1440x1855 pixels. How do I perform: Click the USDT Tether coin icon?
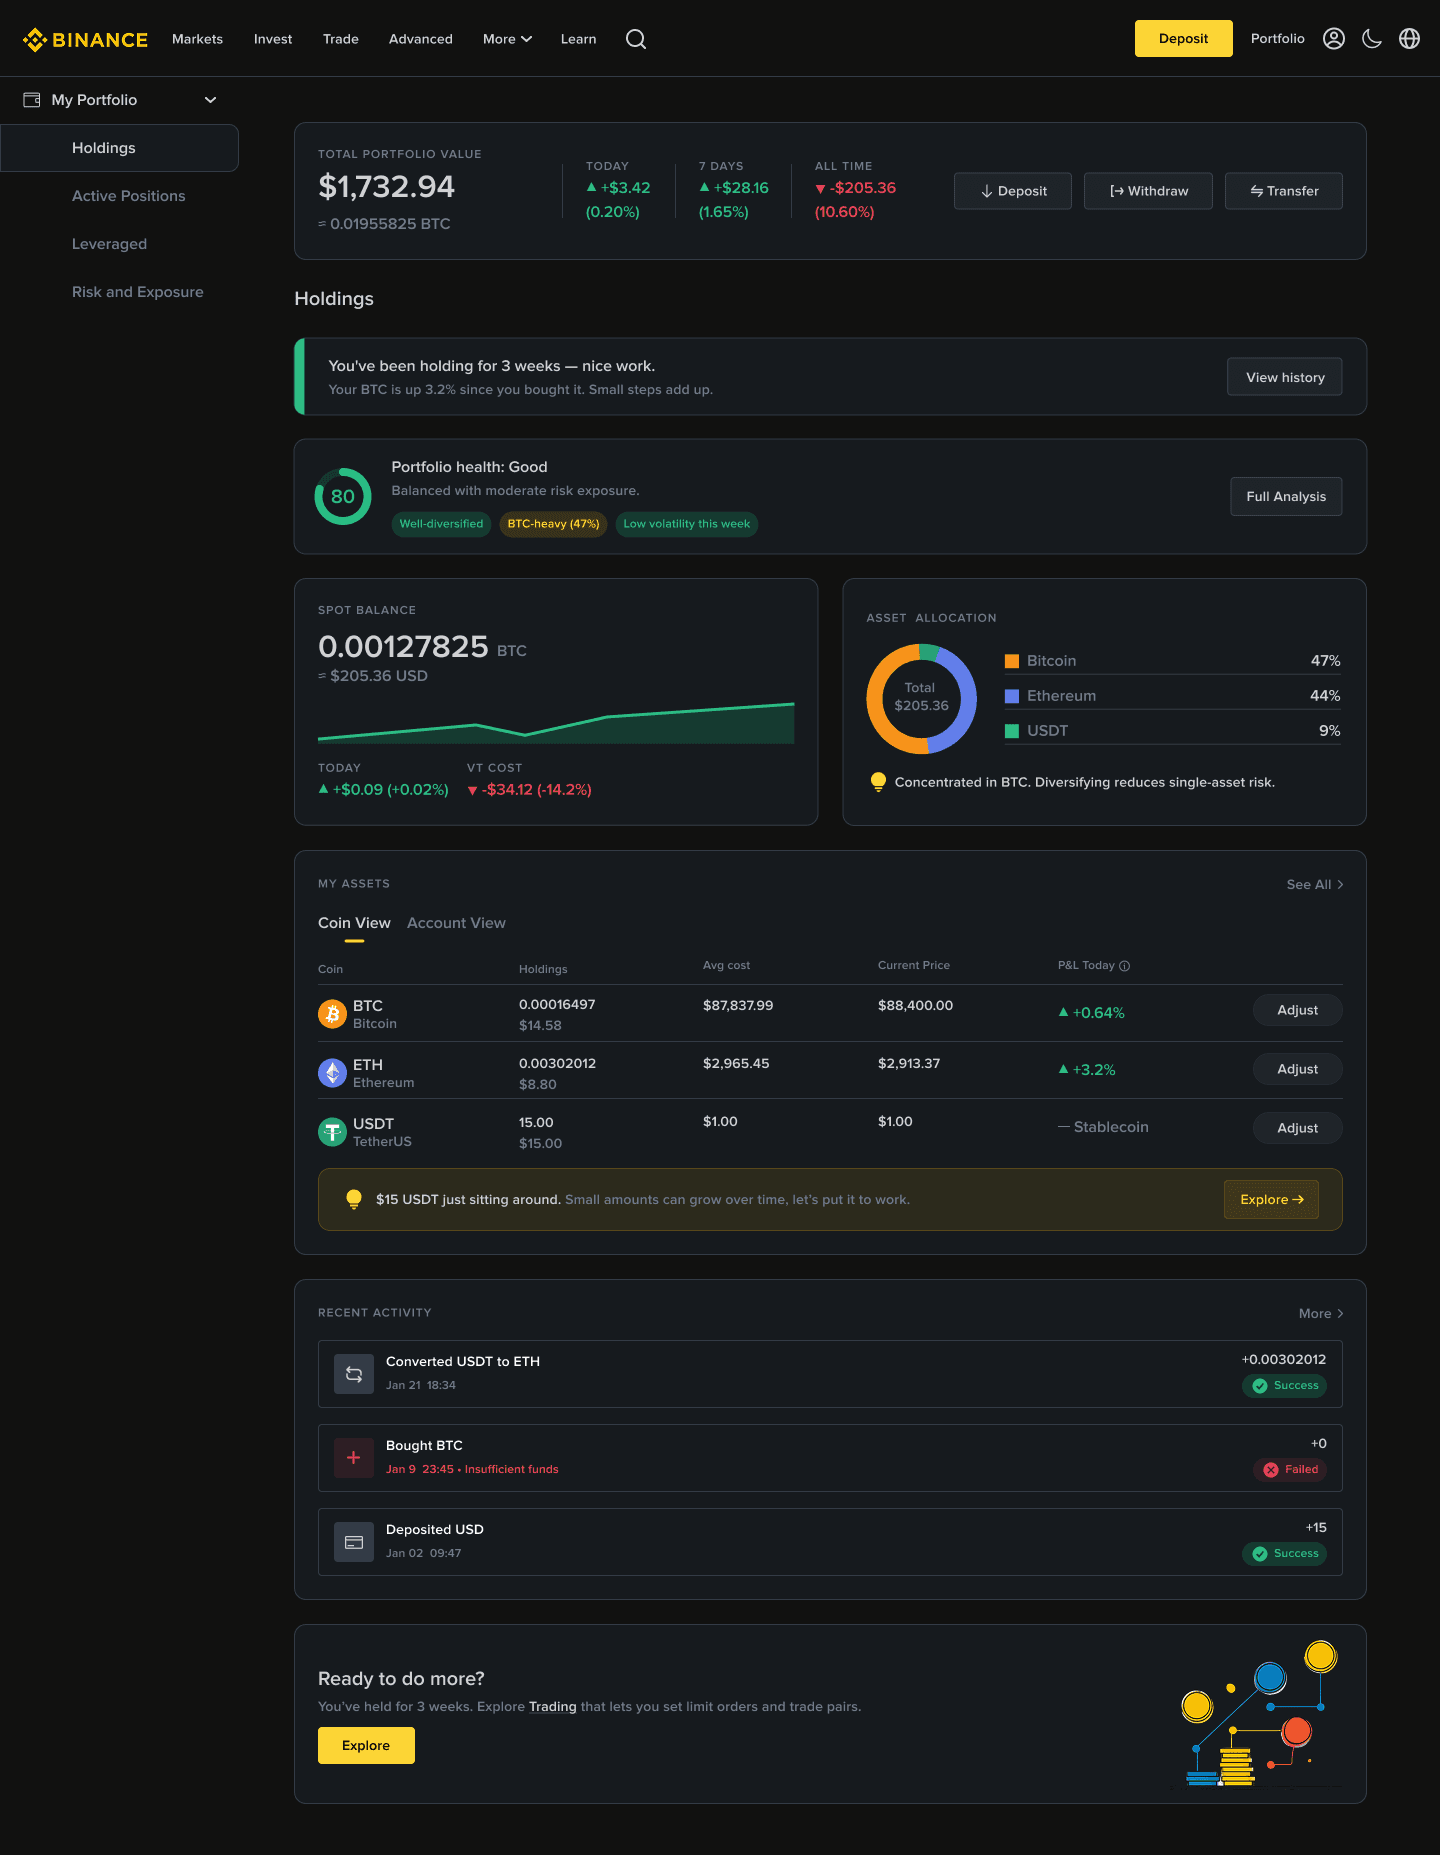pyautogui.click(x=332, y=1132)
